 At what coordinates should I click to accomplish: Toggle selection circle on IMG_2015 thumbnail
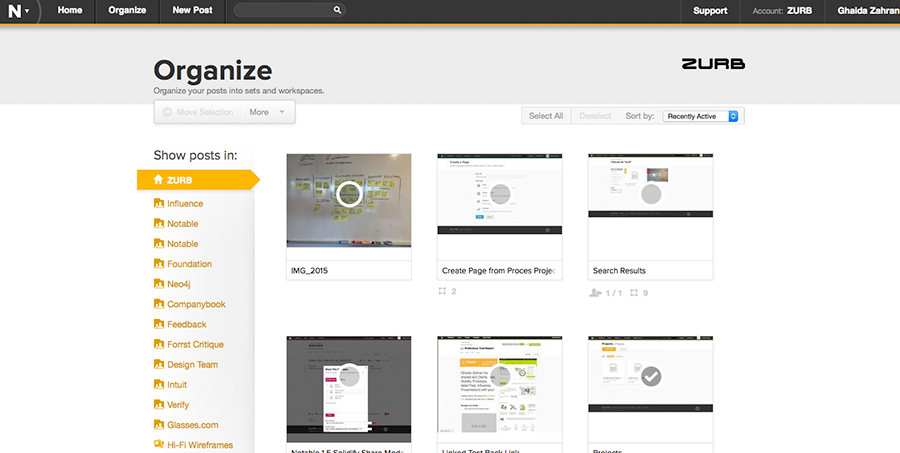[349, 194]
